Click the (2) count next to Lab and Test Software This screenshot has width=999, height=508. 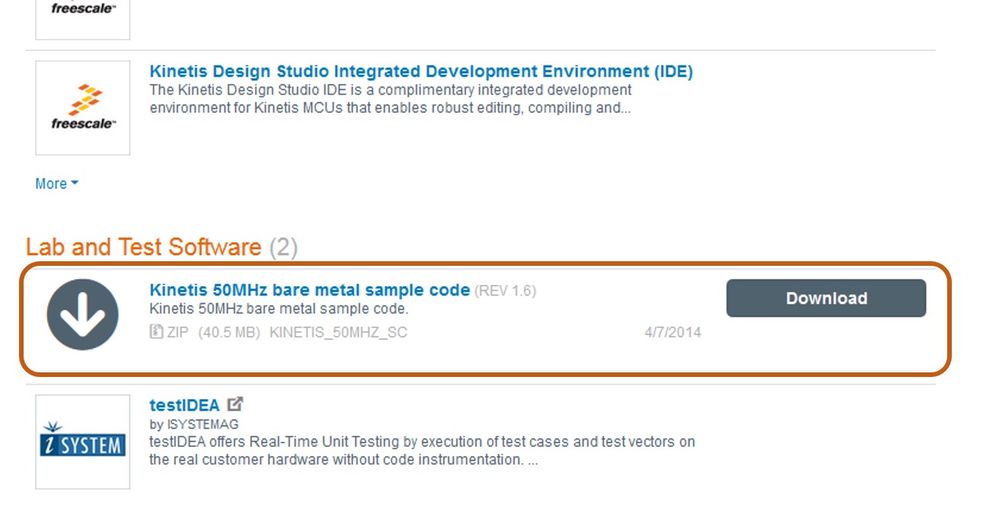(283, 247)
